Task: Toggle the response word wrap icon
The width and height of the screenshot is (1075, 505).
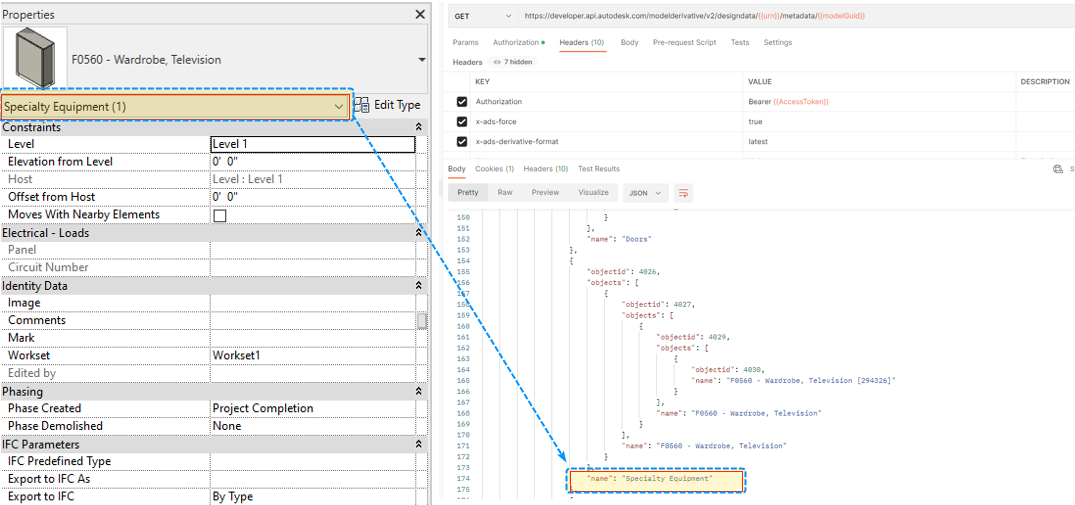Action: pyautogui.click(x=684, y=193)
